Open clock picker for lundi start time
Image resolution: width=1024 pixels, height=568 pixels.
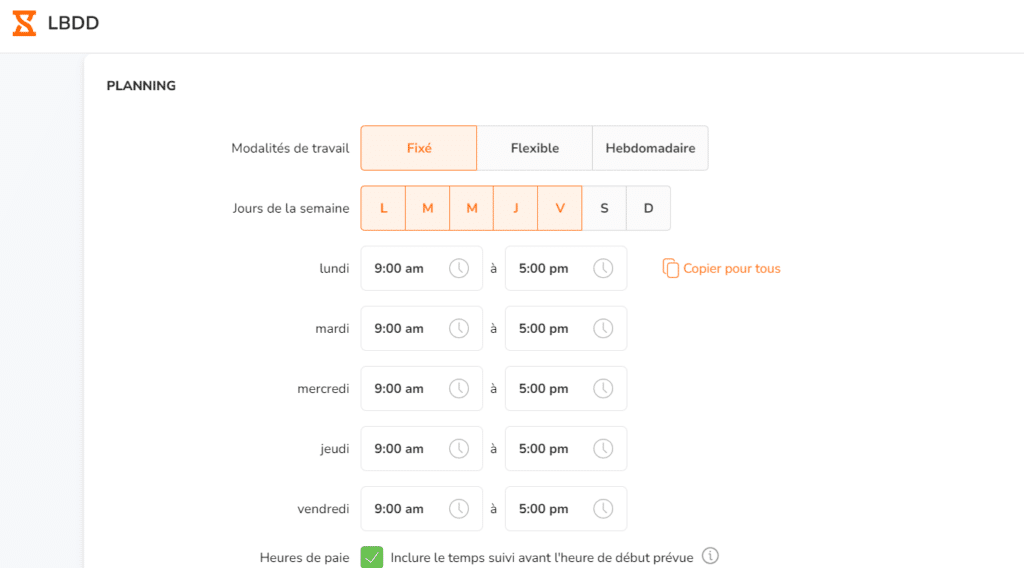pyautogui.click(x=458, y=268)
